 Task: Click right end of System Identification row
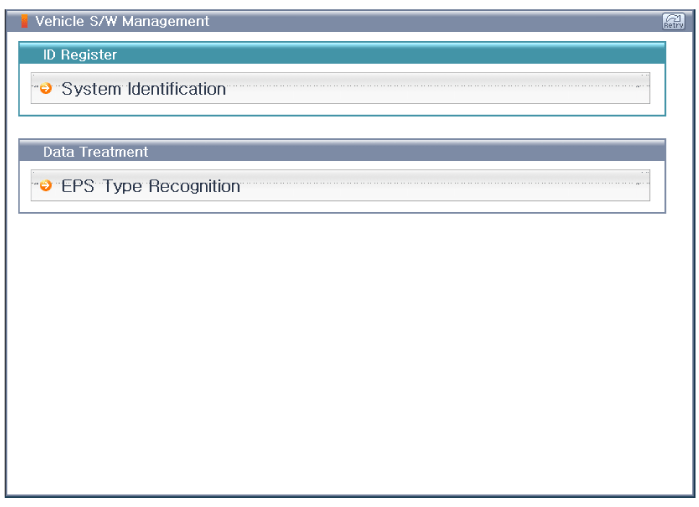click(x=635, y=89)
